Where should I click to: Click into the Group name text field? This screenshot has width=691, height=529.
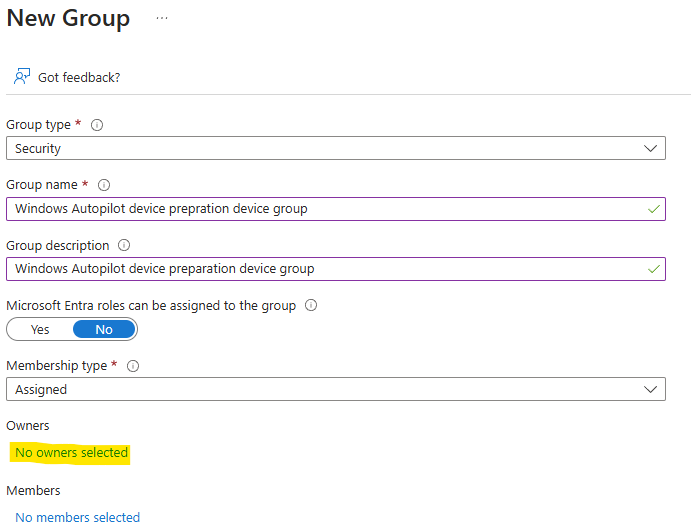[x=336, y=209]
